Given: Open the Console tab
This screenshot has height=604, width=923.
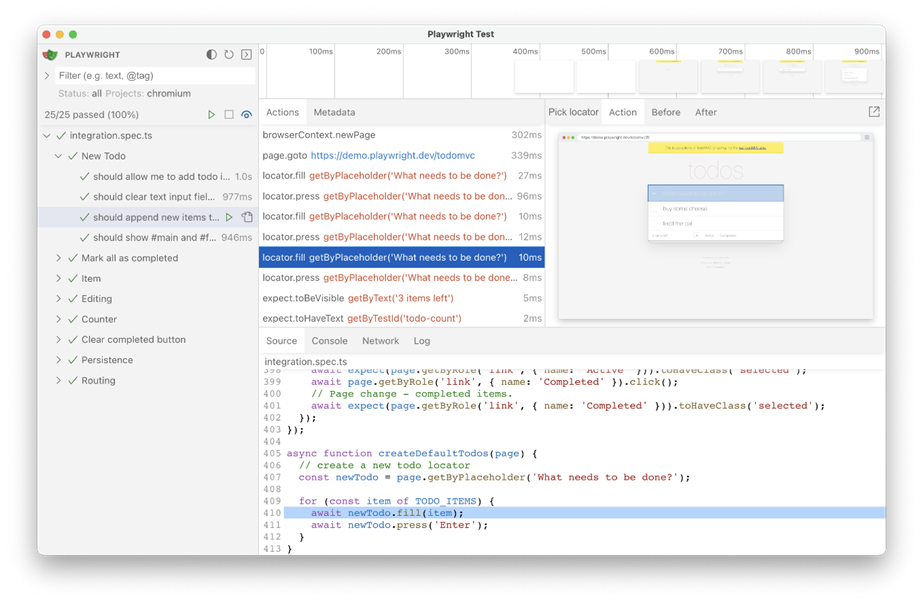Looking at the screenshot, I should click(x=329, y=341).
